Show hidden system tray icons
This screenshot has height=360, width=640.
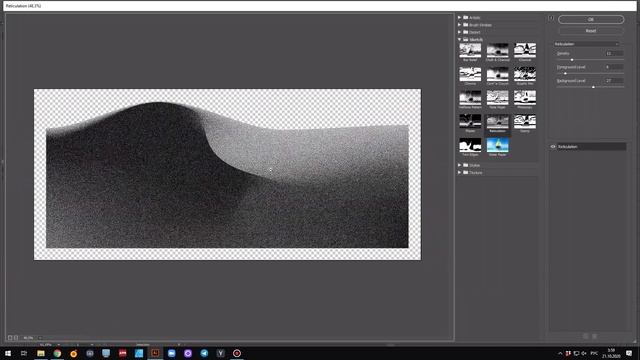tap(560, 353)
